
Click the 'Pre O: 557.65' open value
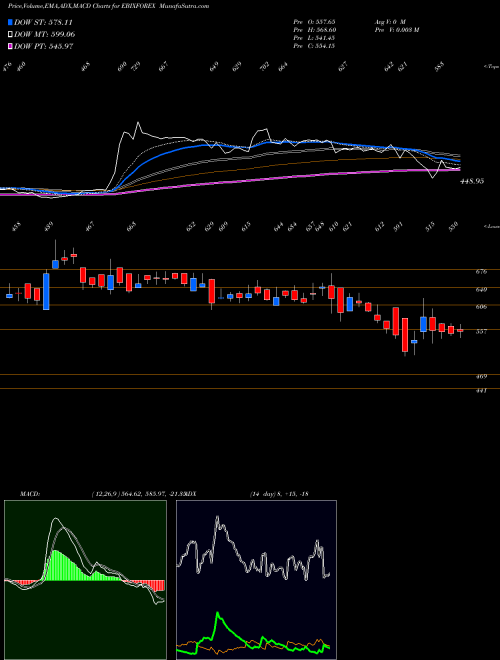(314, 22)
